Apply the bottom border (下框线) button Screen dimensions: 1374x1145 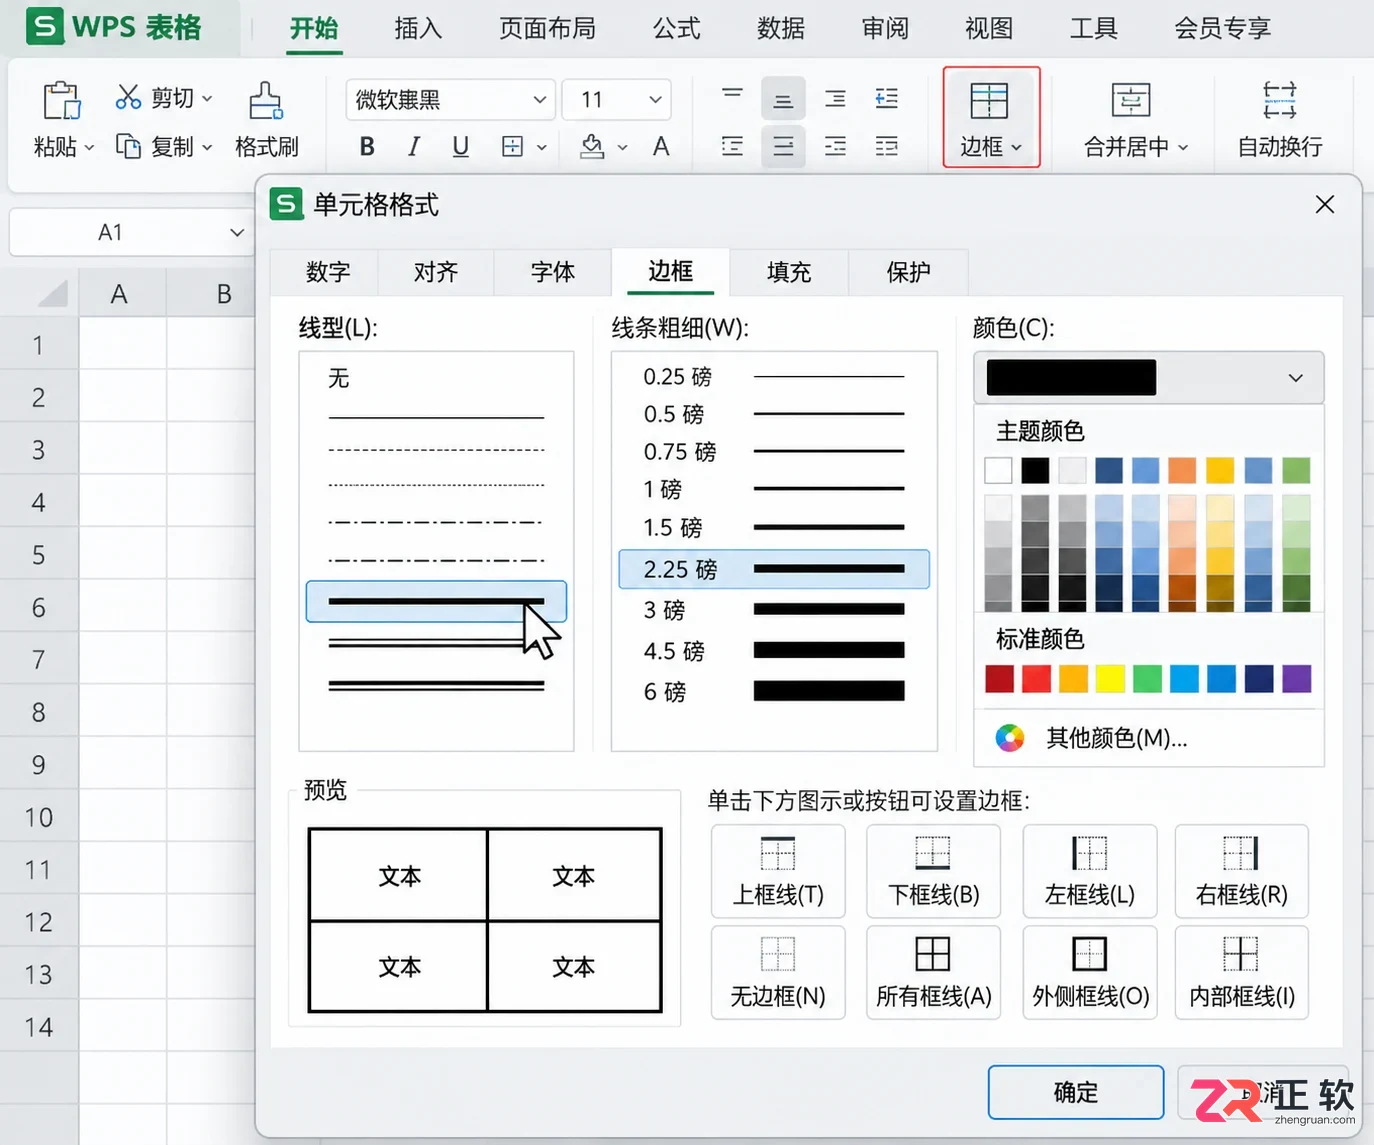coord(933,871)
